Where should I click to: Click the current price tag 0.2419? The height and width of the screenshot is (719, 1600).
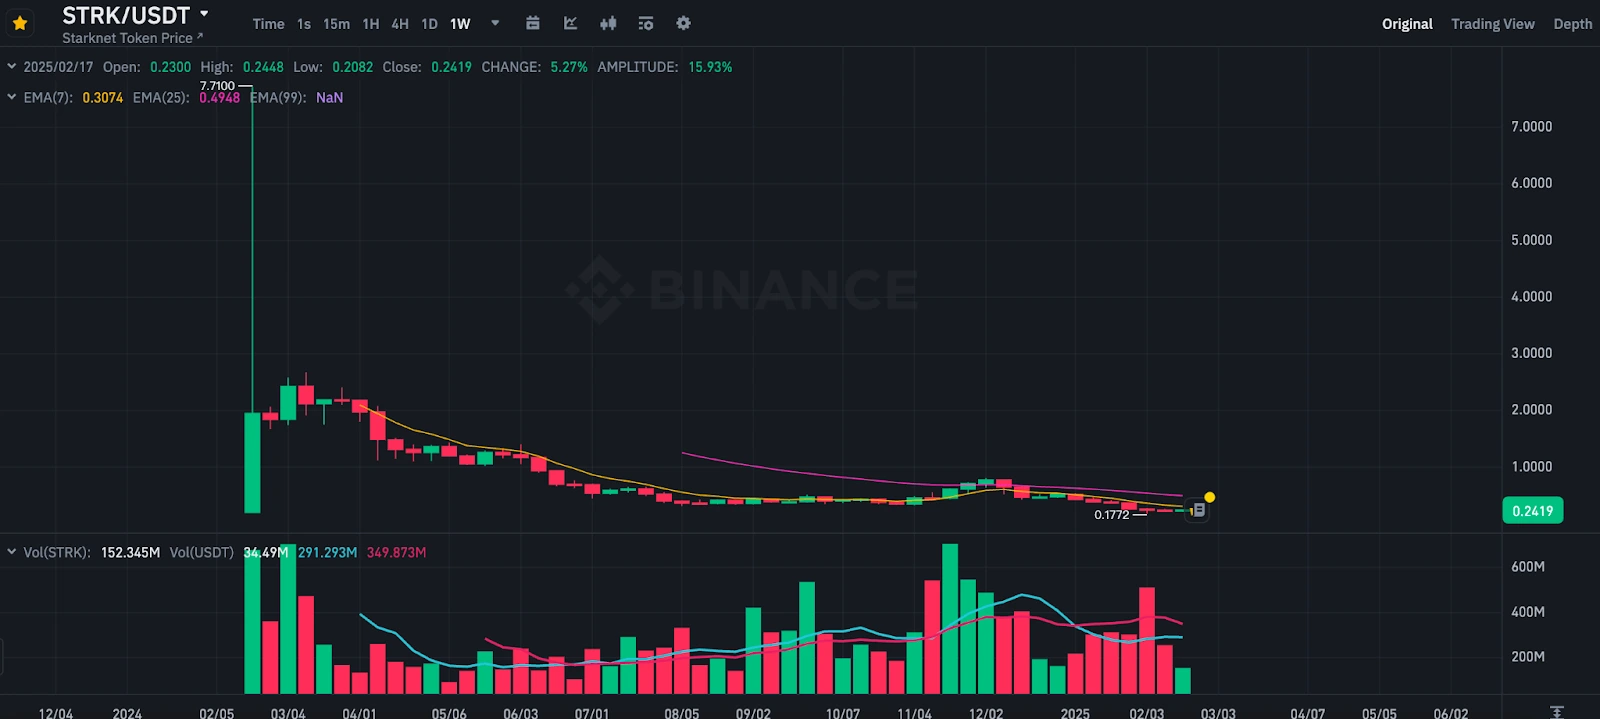[1532, 511]
